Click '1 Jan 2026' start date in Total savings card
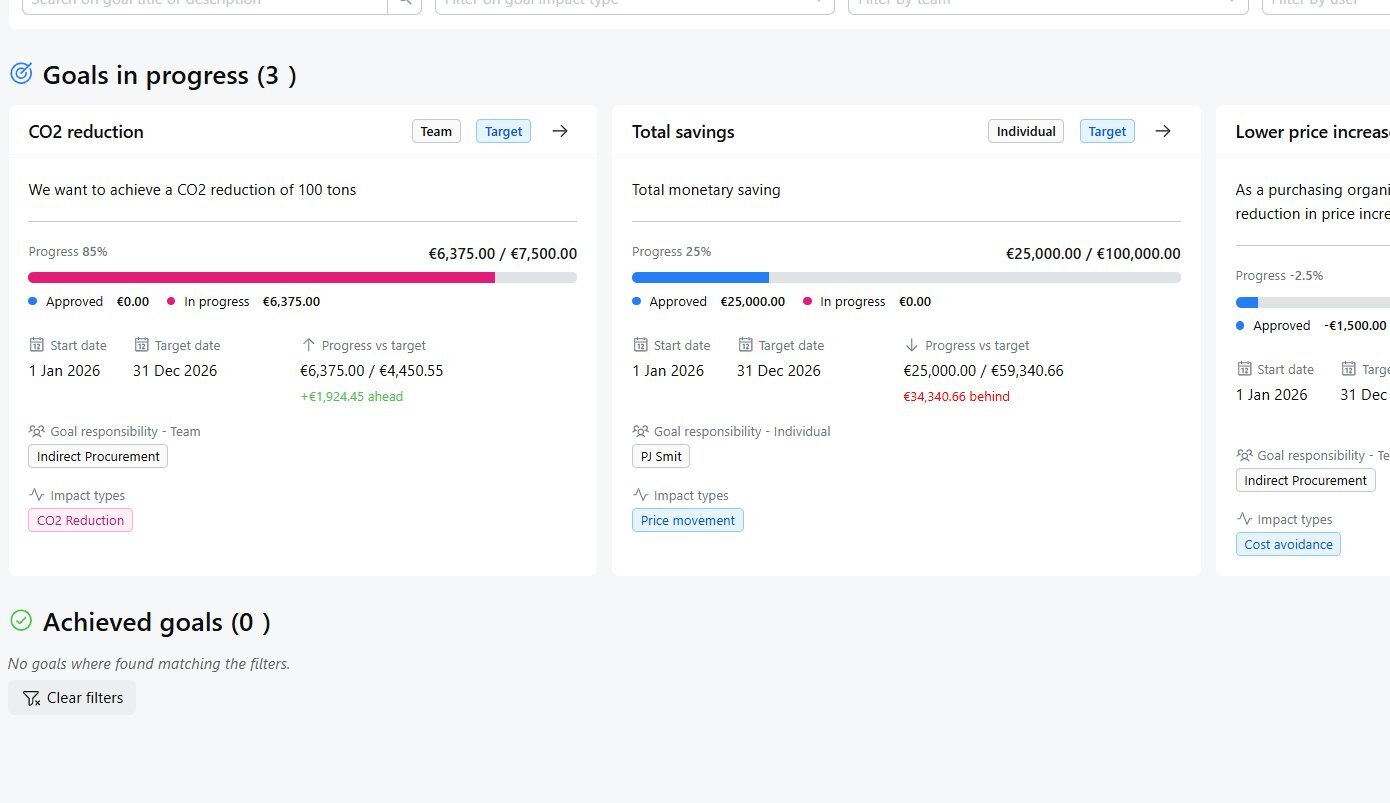Screen dimensions: 1390x803 pos(668,370)
